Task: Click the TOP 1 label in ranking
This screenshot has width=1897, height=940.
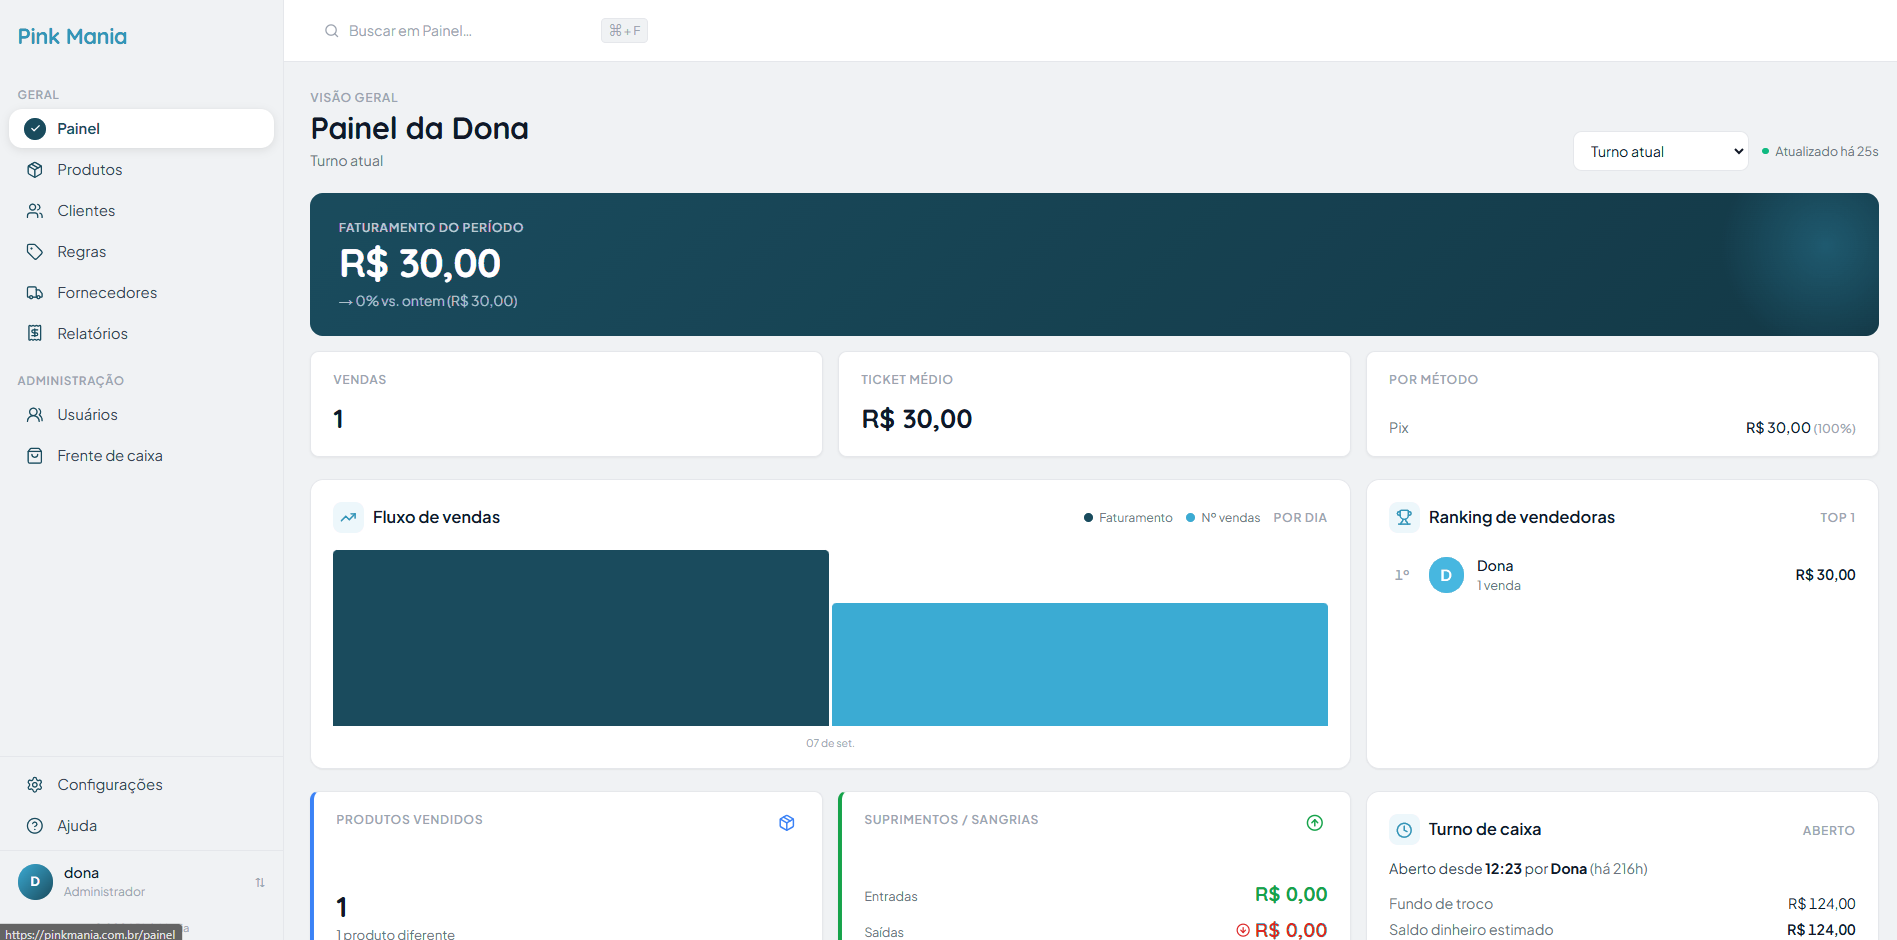Action: [1837, 518]
